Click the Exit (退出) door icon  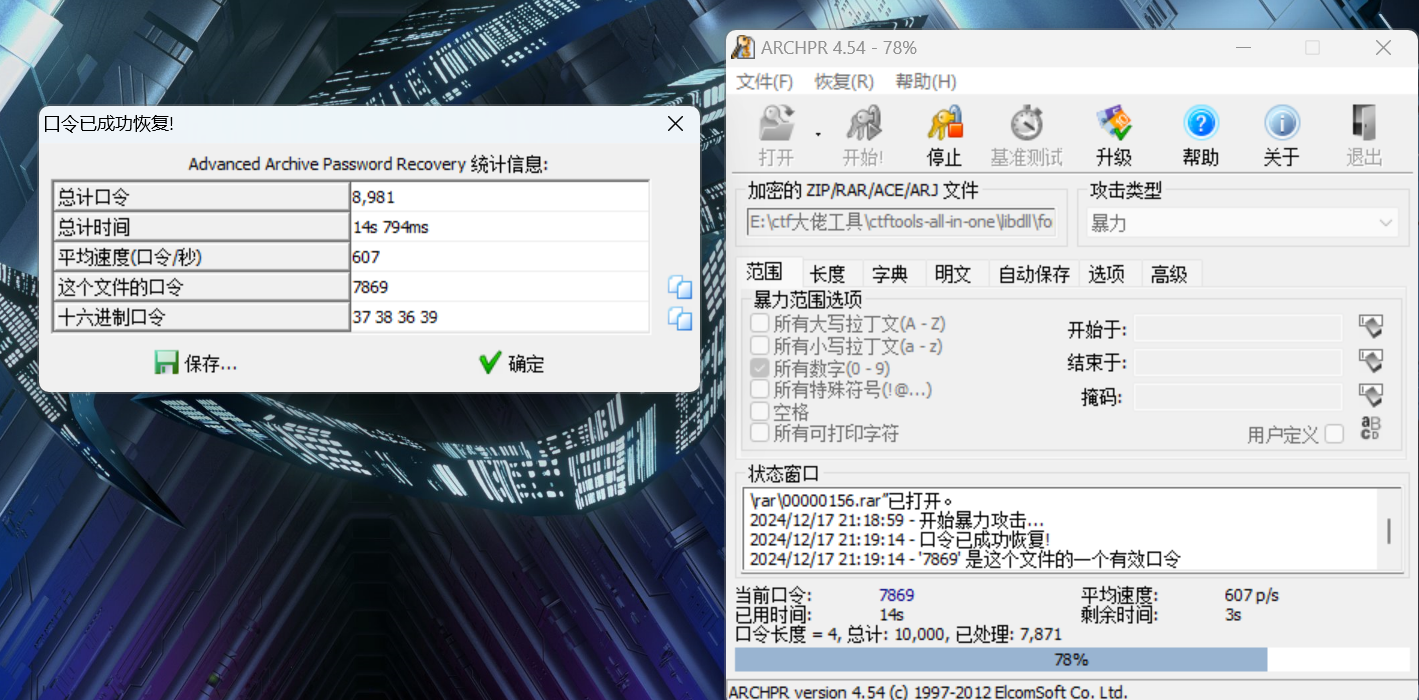pos(1364,135)
